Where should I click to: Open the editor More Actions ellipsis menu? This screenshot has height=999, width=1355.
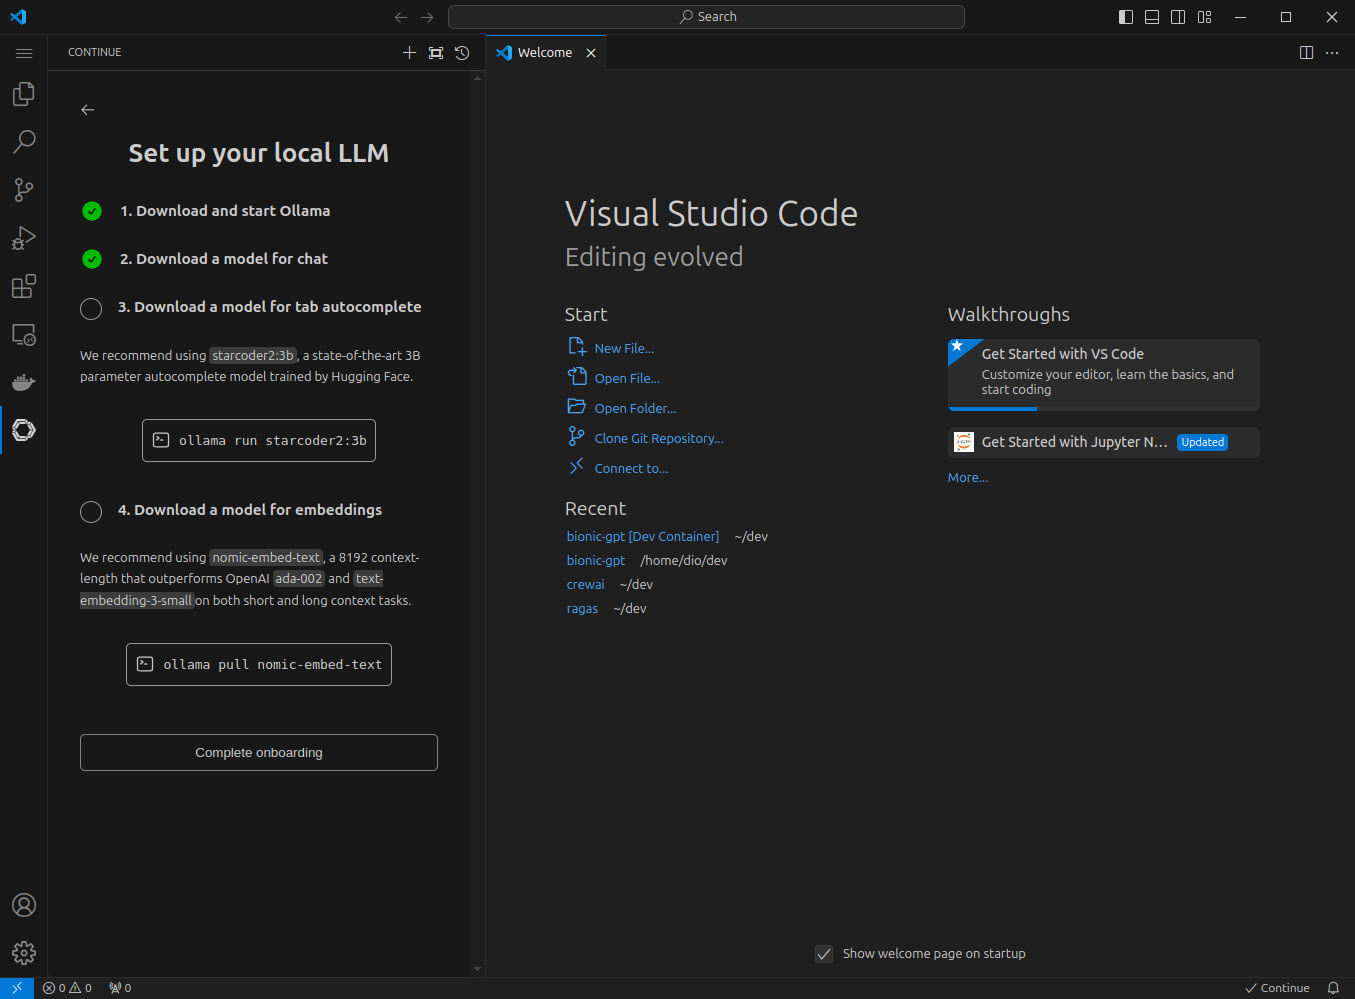click(1332, 53)
